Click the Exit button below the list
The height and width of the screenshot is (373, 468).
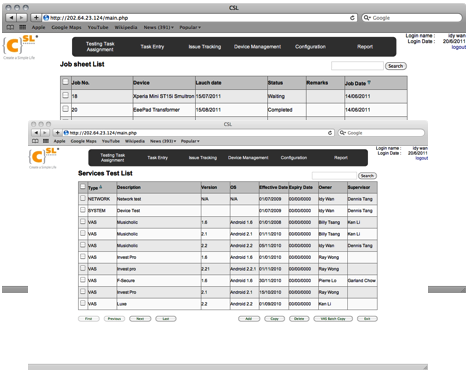pos(367,319)
